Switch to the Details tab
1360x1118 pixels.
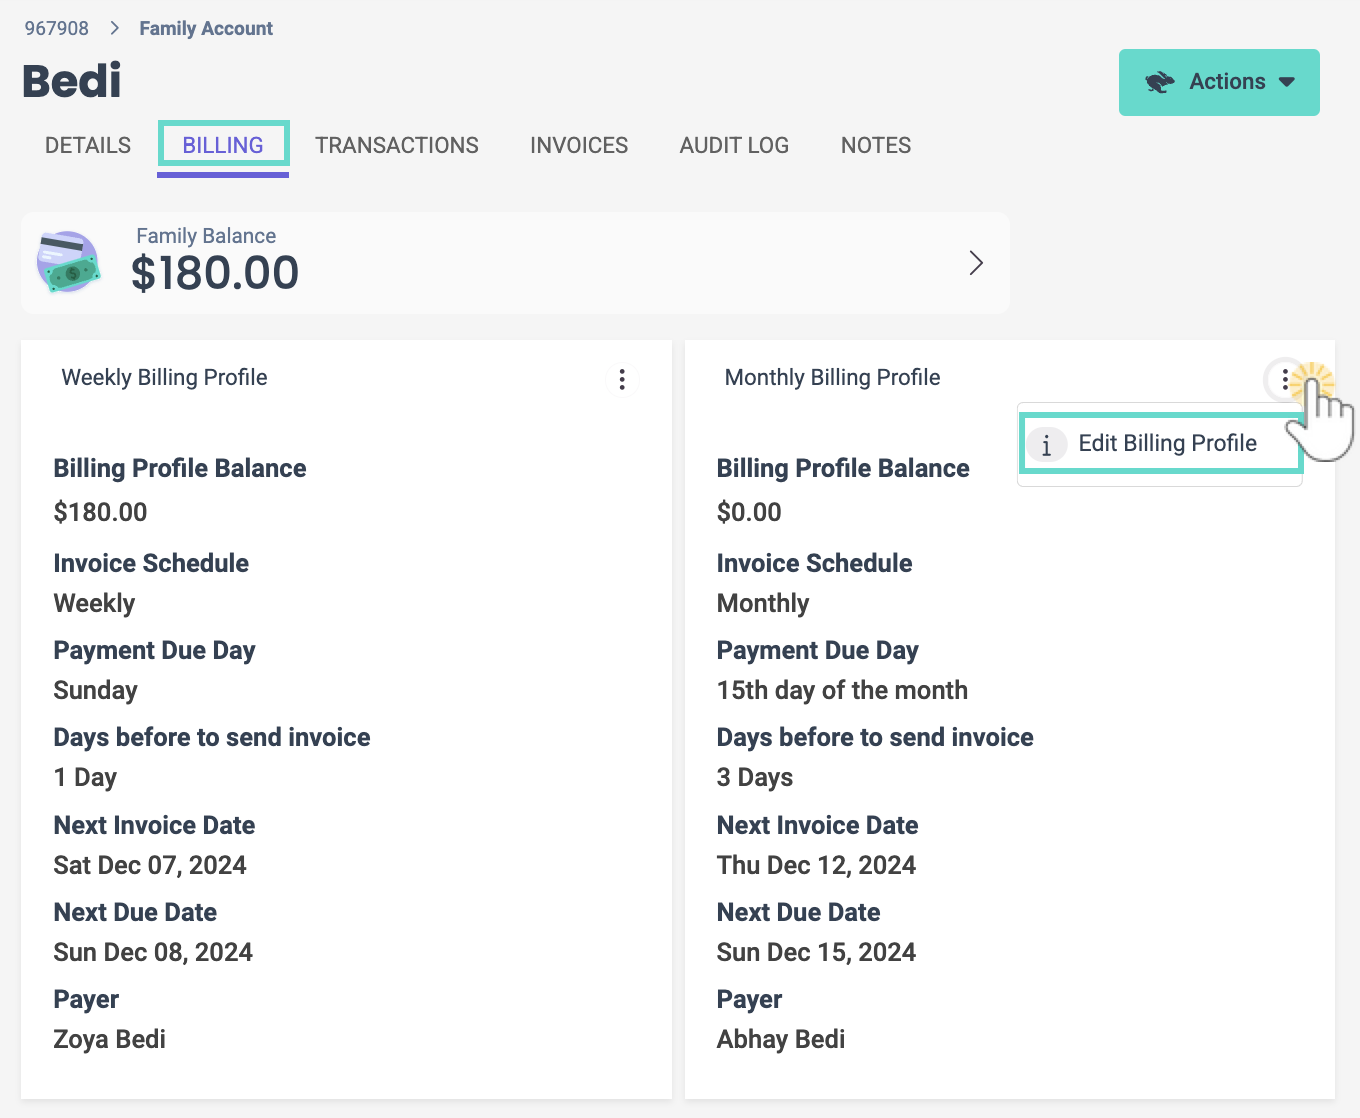click(x=88, y=146)
